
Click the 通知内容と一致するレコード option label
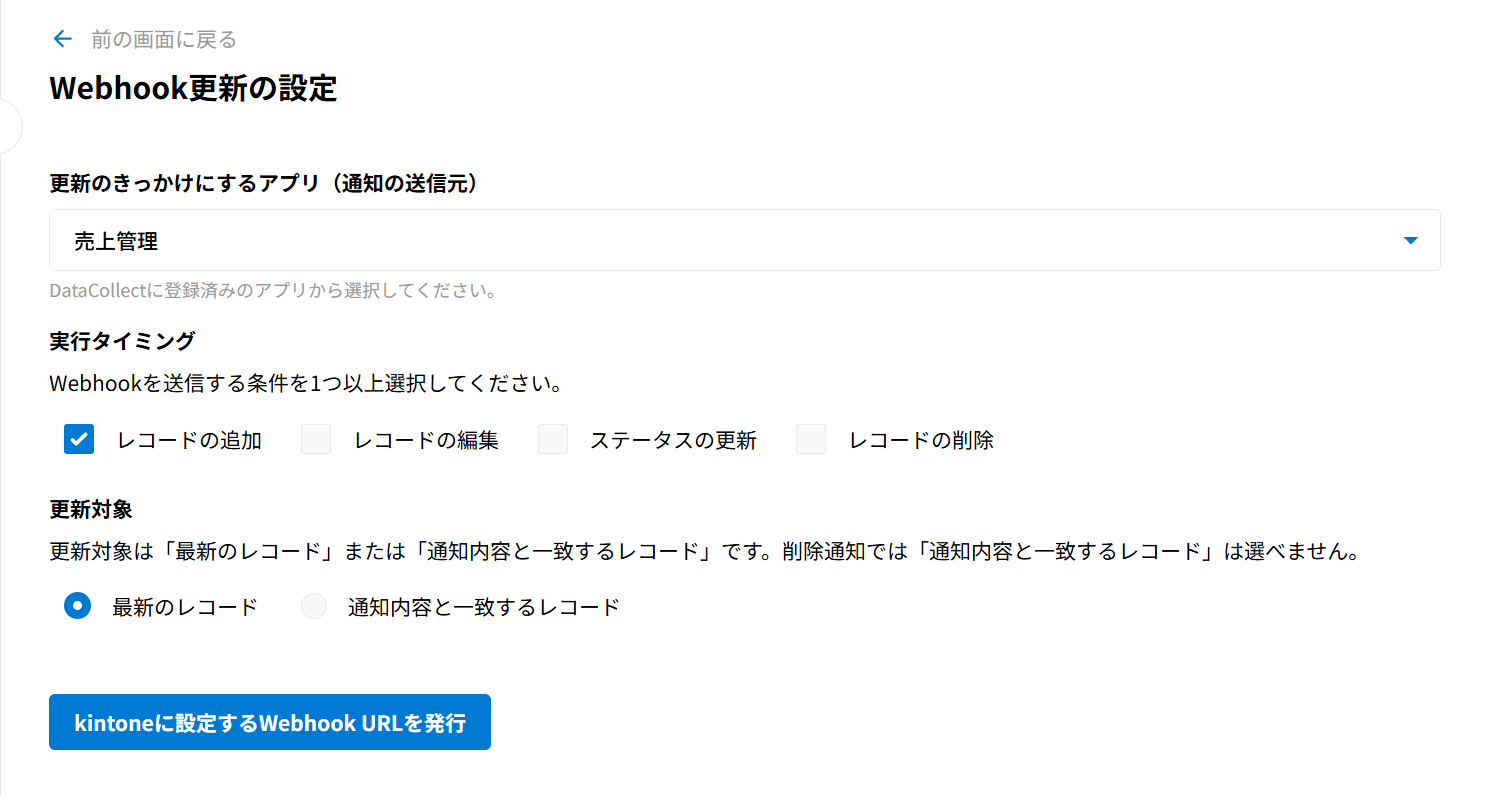[484, 607]
